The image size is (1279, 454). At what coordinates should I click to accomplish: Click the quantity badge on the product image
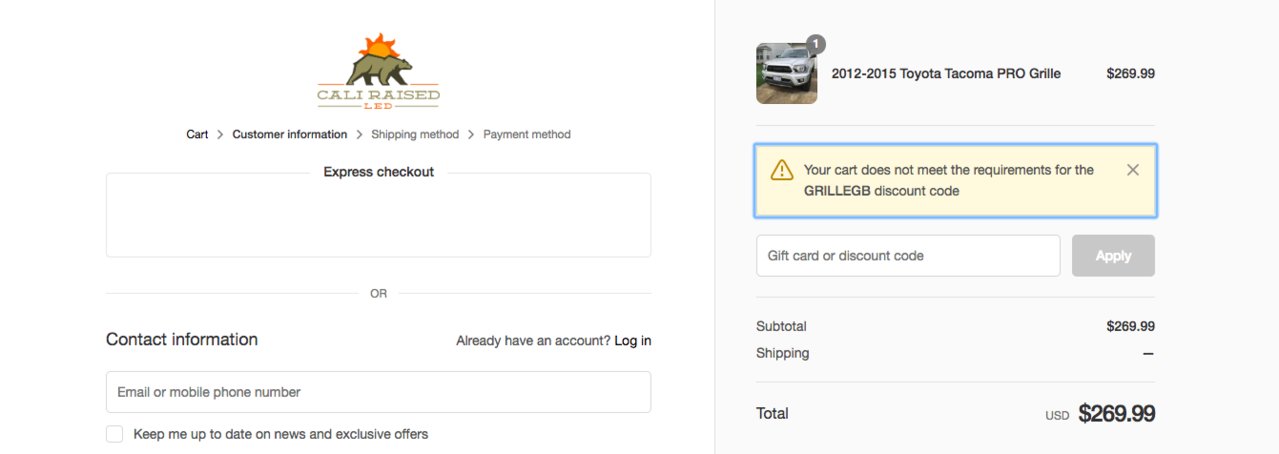pyautogui.click(x=816, y=44)
